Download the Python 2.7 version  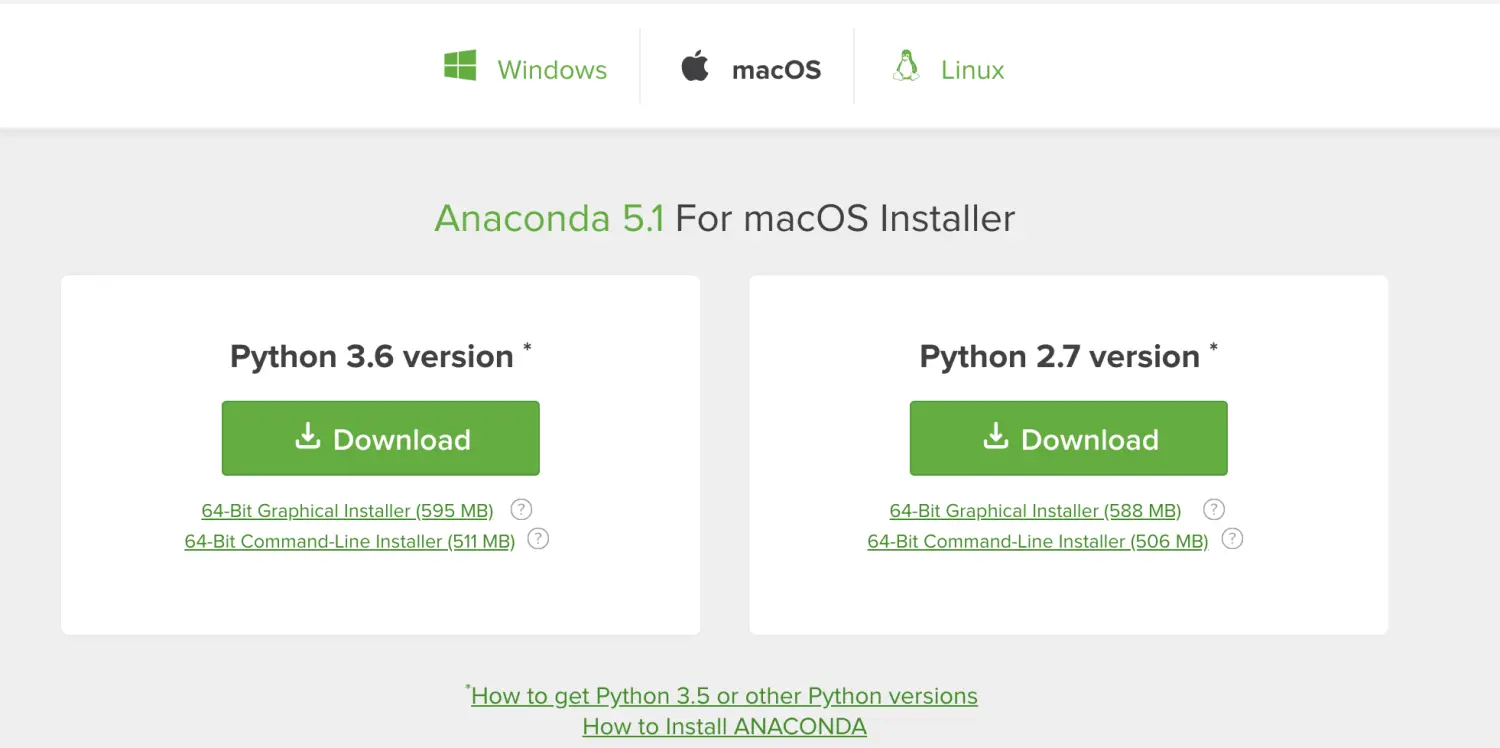[1069, 438]
